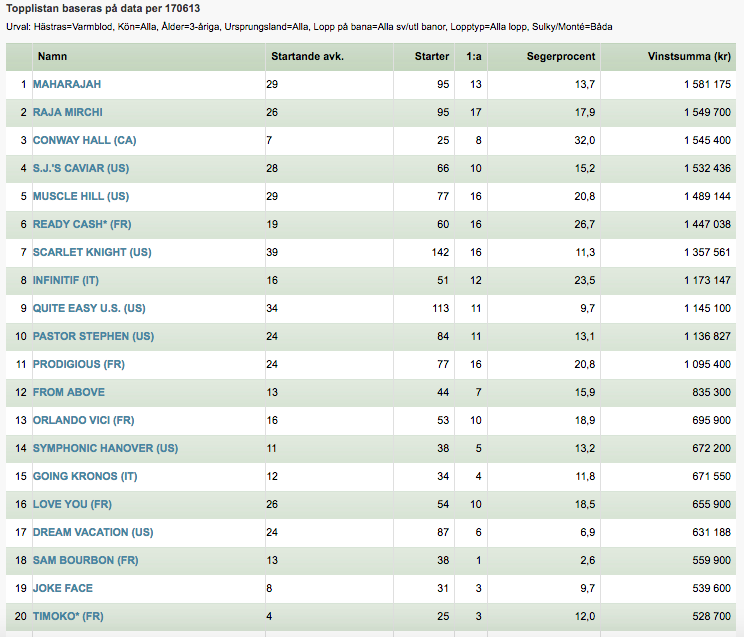Select winnings value 1 545 400
This screenshot has width=744, height=637.
tap(707, 141)
